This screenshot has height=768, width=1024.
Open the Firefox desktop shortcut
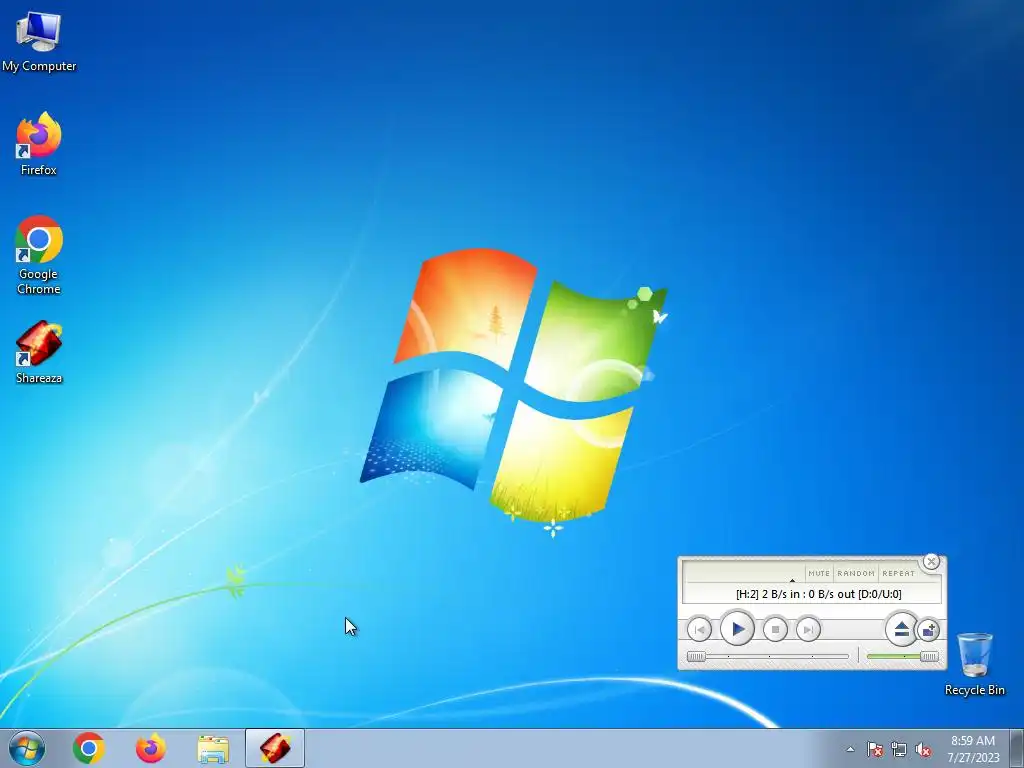[39, 144]
